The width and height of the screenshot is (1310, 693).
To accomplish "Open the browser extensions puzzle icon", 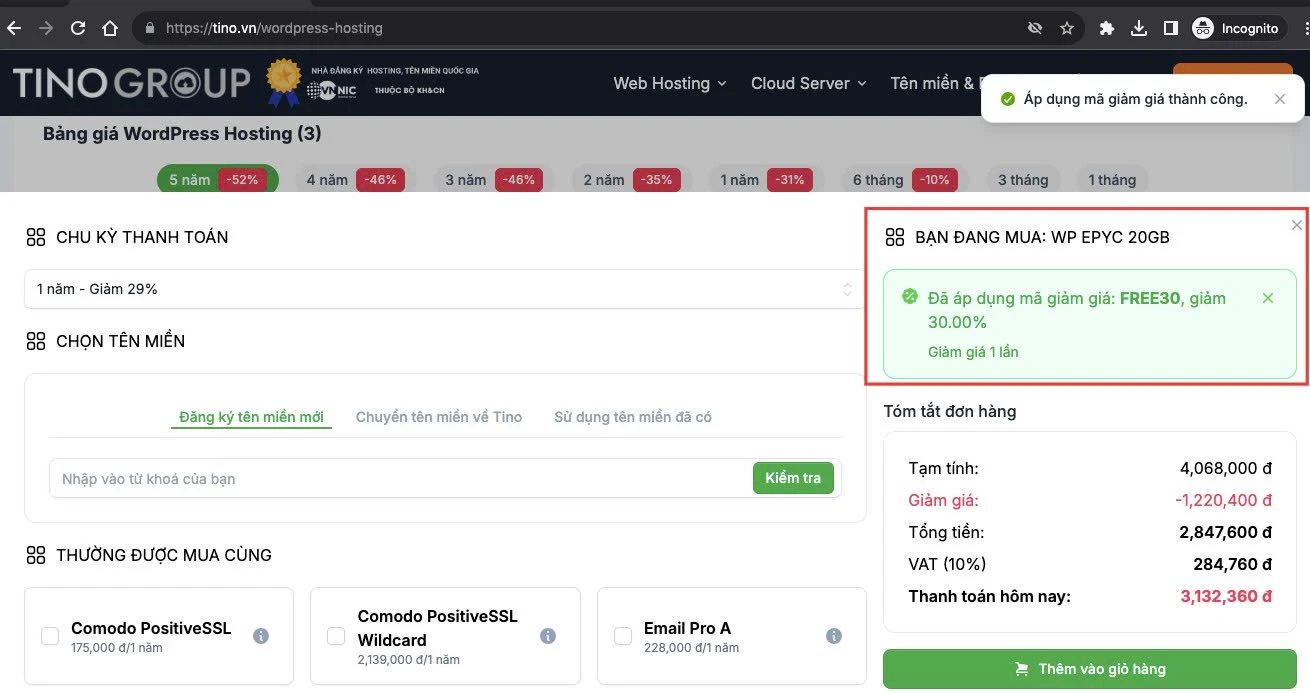I will [x=1107, y=28].
